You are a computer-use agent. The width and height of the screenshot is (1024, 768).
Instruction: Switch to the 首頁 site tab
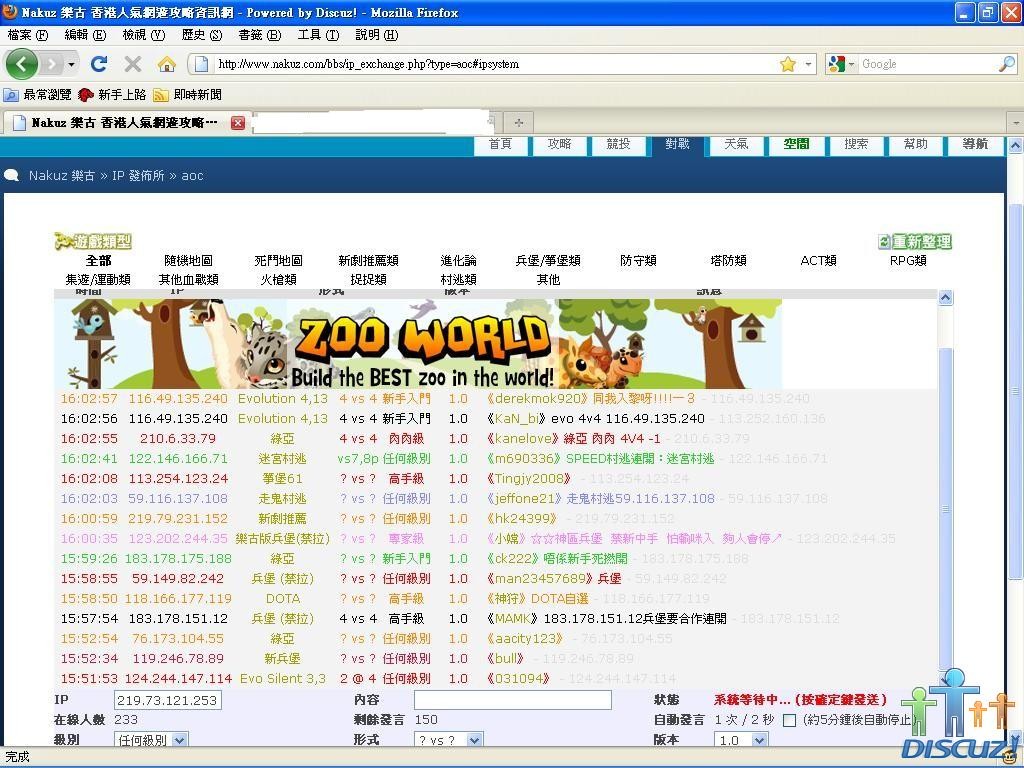pyautogui.click(x=500, y=144)
